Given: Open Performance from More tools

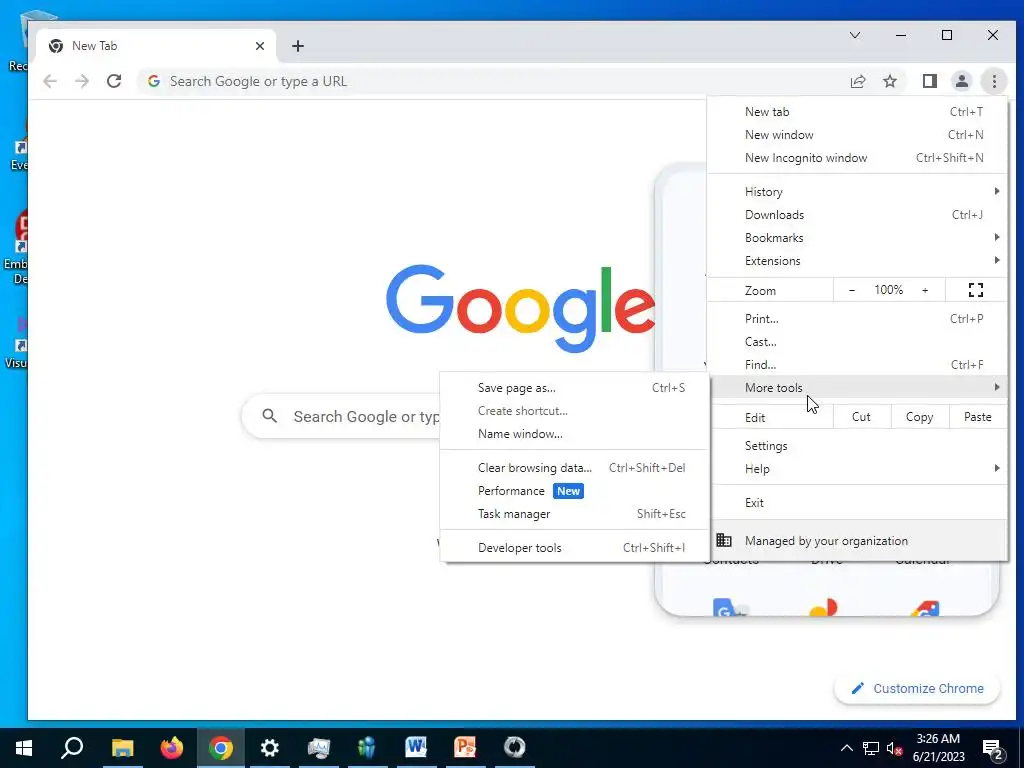Looking at the screenshot, I should point(574,490).
